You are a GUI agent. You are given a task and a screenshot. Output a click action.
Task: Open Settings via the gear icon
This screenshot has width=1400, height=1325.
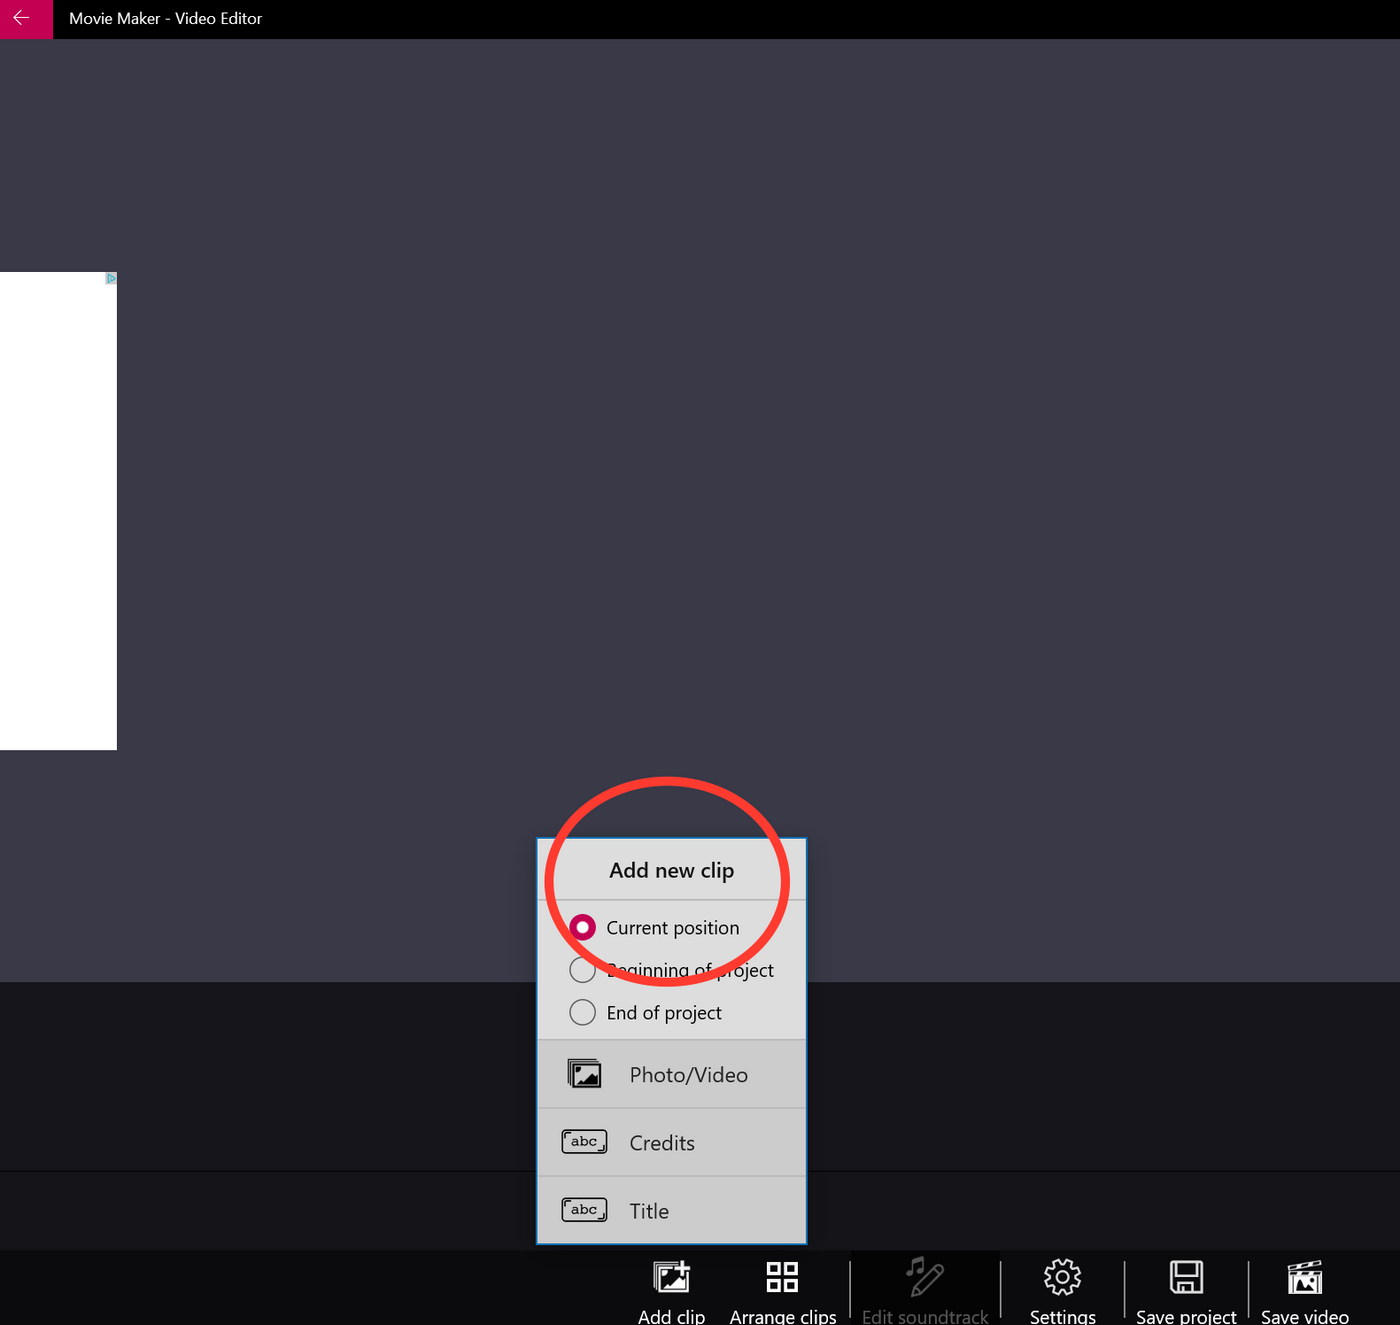[x=1062, y=1277]
